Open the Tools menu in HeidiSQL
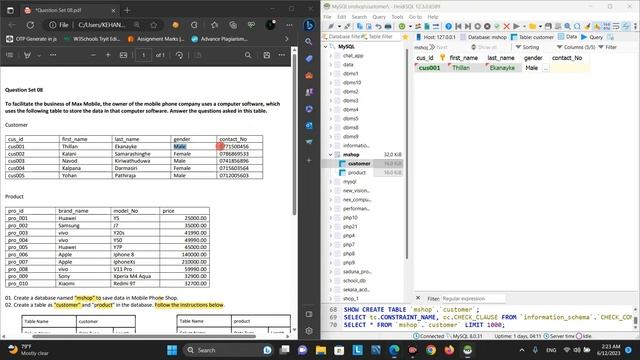 [398, 17]
